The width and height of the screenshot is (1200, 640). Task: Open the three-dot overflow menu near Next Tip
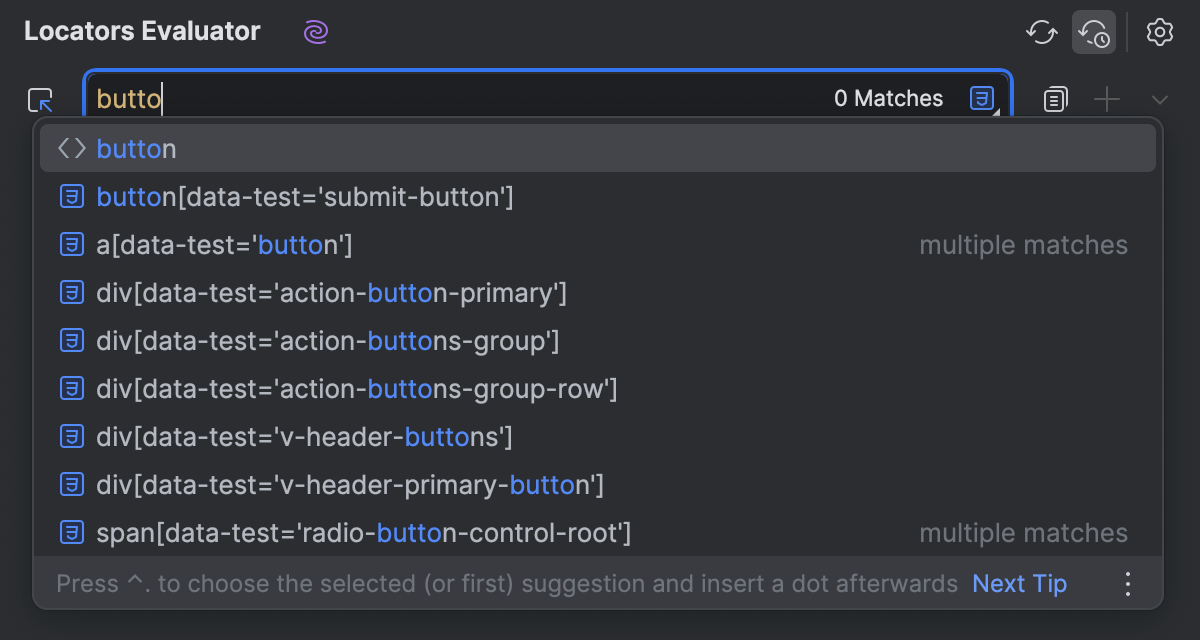point(1128,583)
